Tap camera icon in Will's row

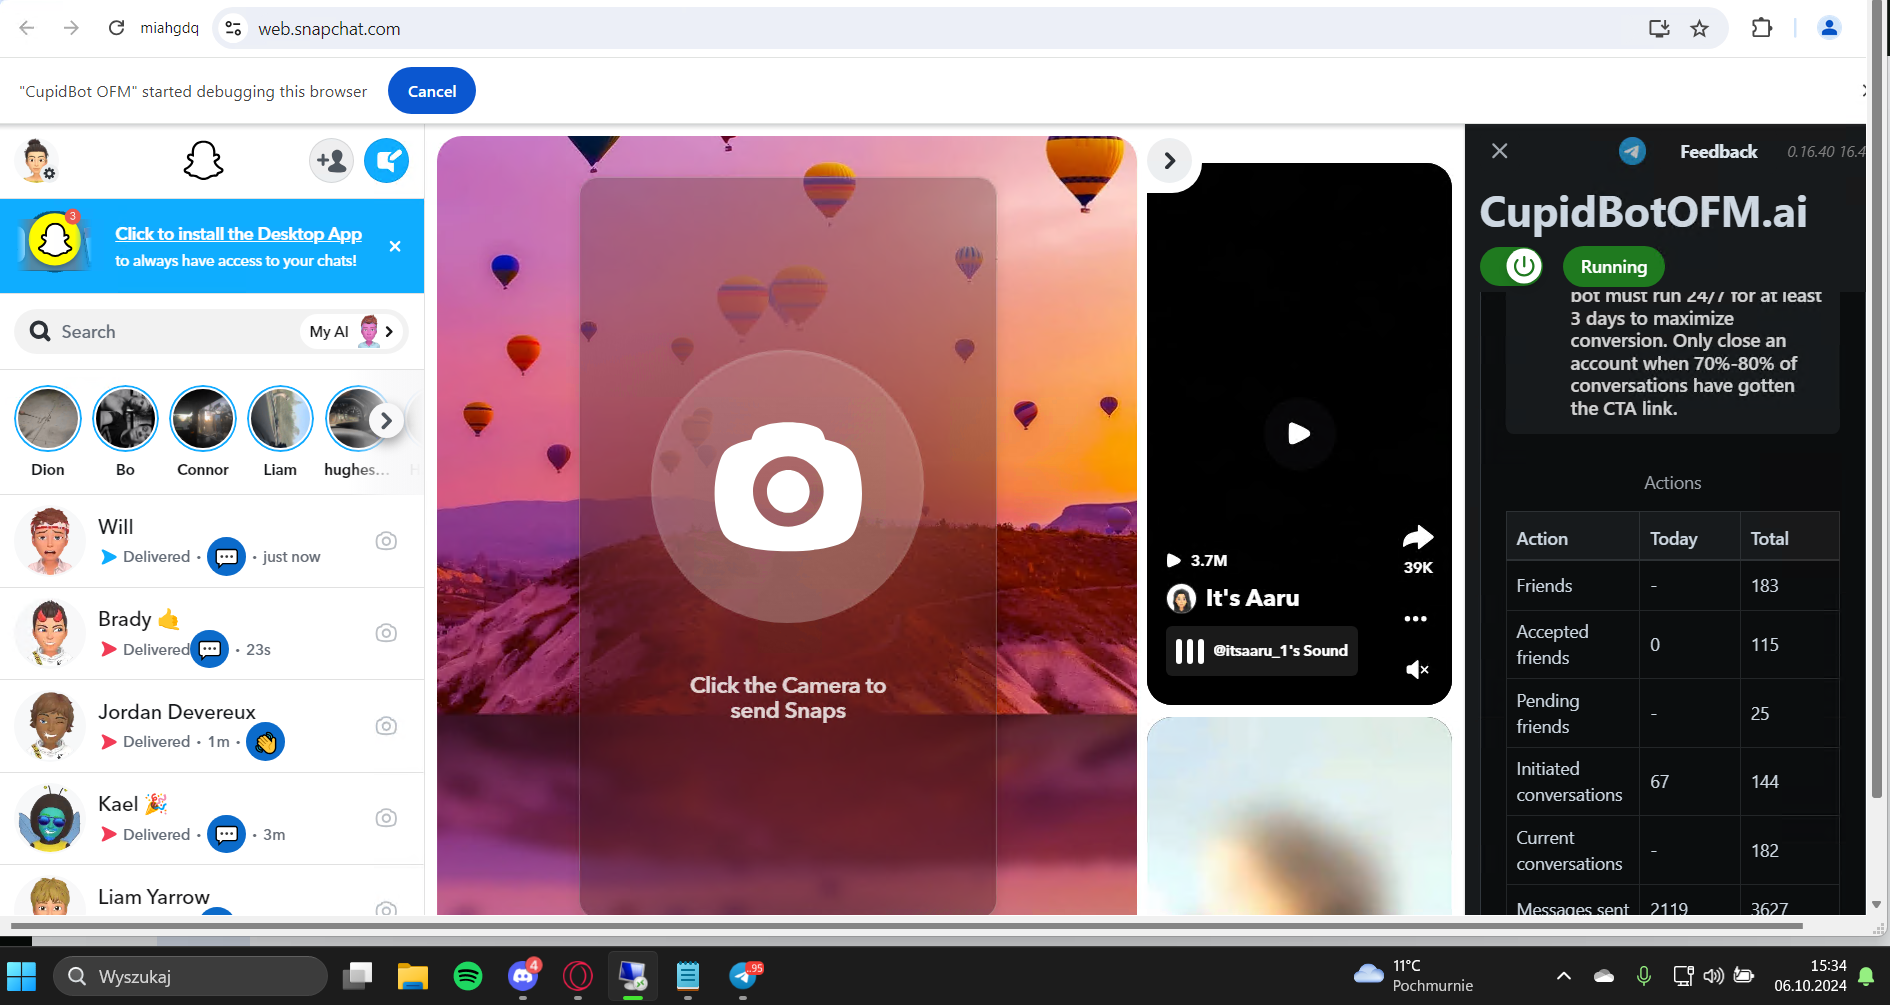386,541
